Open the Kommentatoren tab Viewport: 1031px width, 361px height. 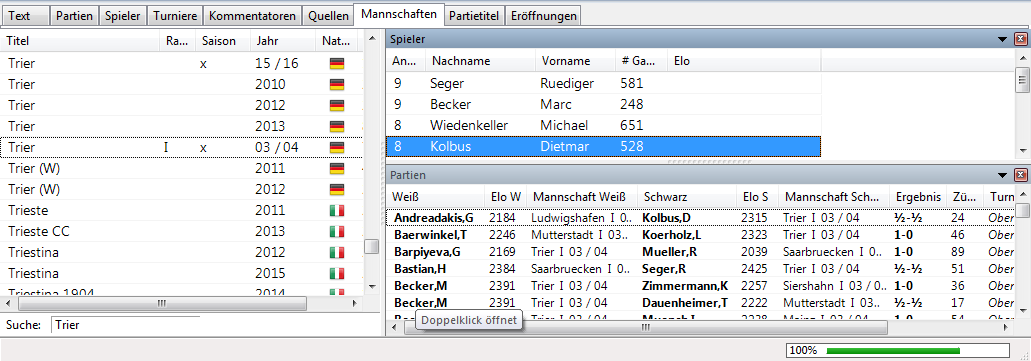[x=253, y=15]
